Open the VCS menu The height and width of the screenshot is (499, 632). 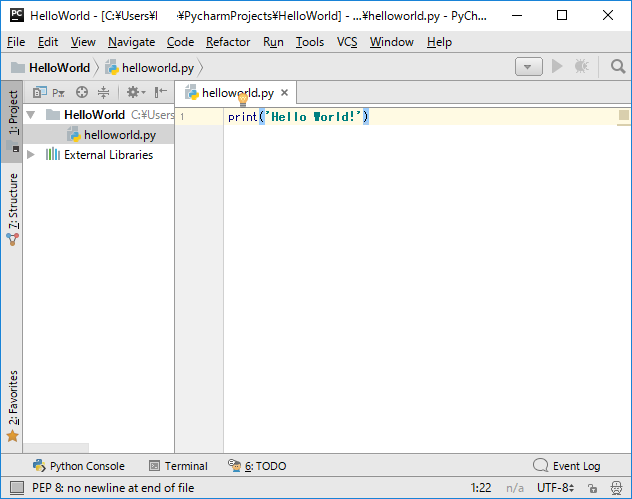347,42
